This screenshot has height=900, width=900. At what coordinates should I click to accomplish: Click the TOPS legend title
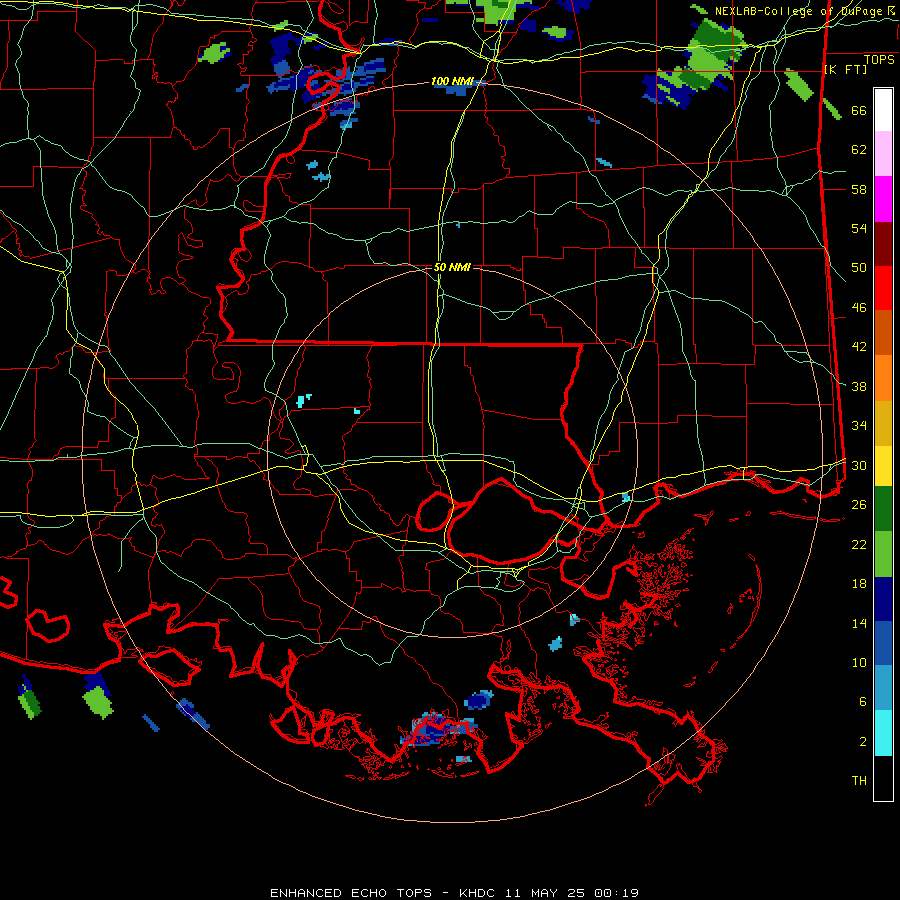(879, 60)
